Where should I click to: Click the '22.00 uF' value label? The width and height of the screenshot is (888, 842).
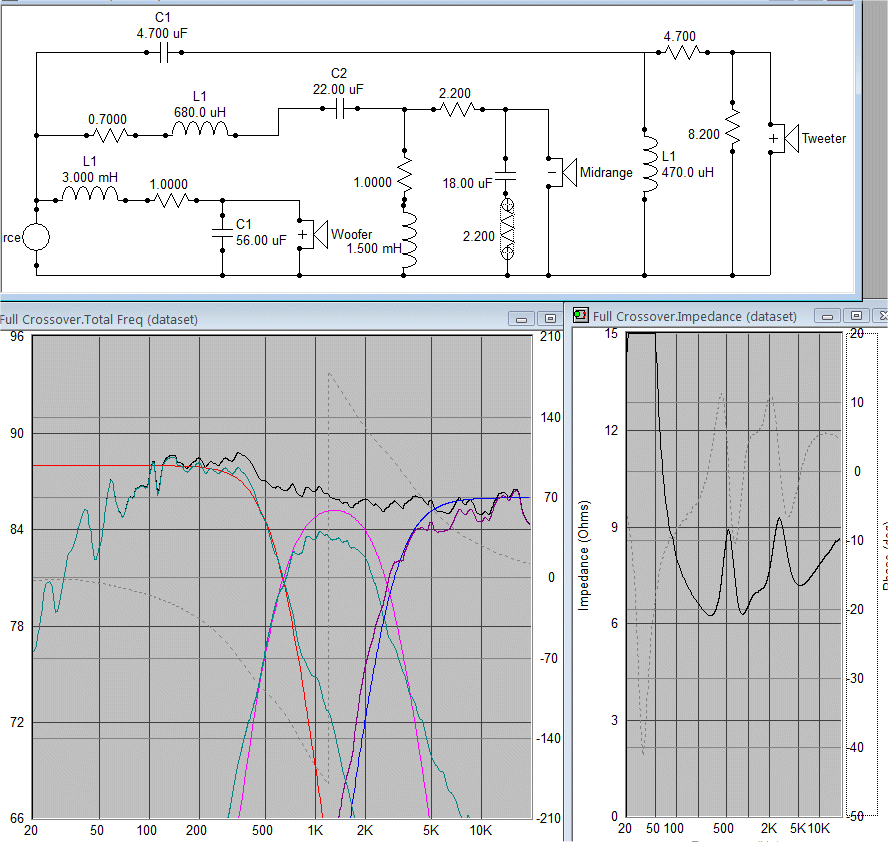click(x=338, y=89)
